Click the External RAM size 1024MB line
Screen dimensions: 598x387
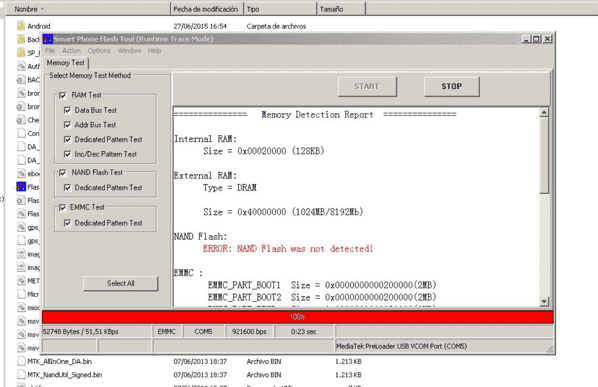(x=283, y=212)
